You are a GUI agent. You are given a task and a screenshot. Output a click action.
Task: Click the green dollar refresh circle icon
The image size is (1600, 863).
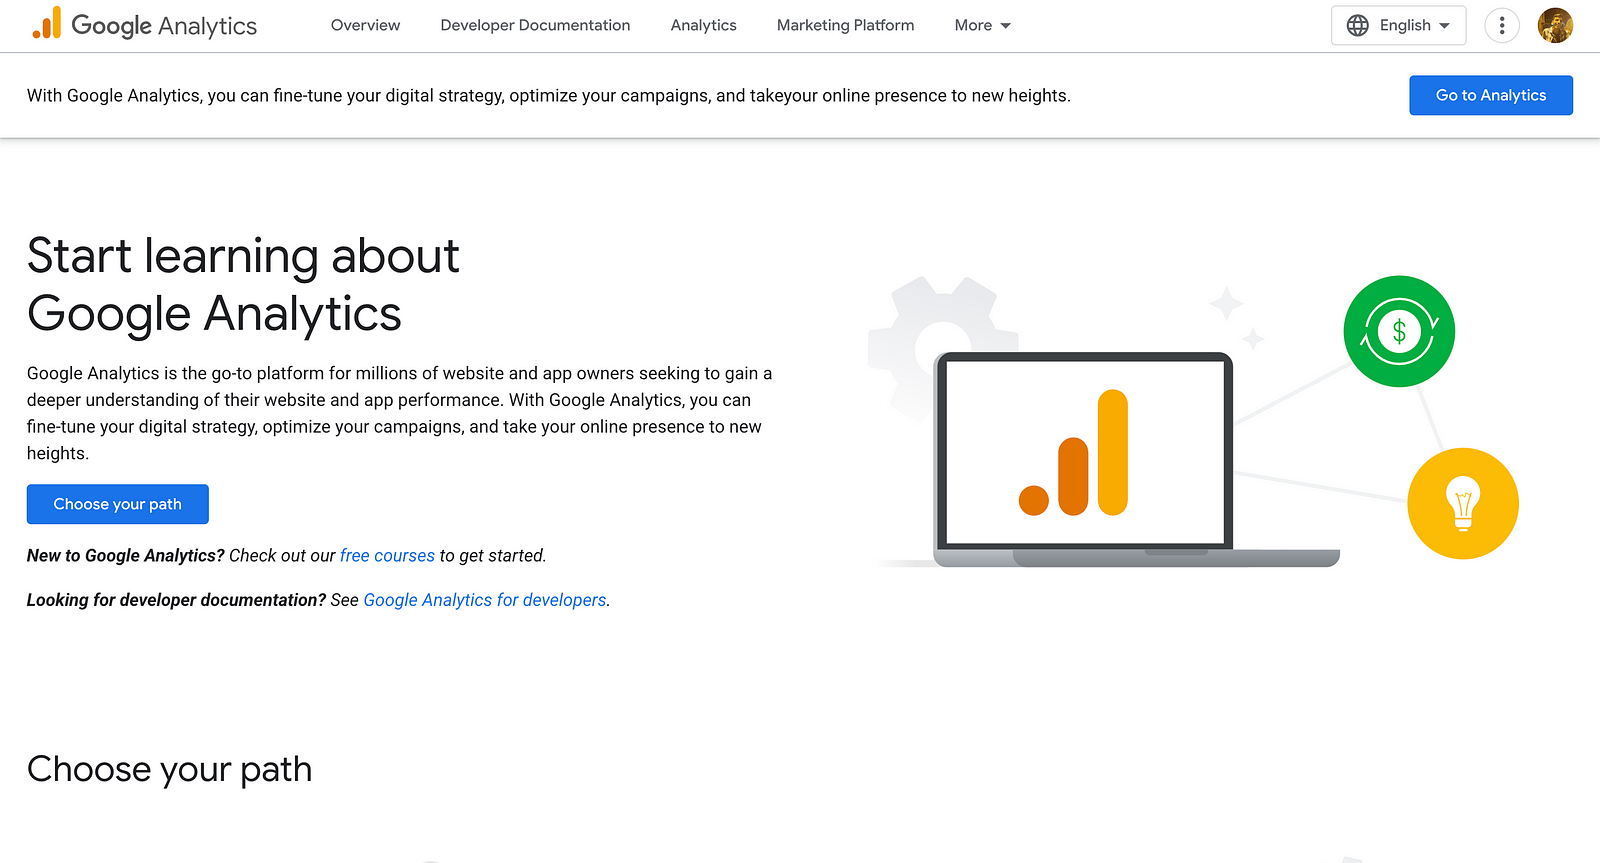(1399, 331)
